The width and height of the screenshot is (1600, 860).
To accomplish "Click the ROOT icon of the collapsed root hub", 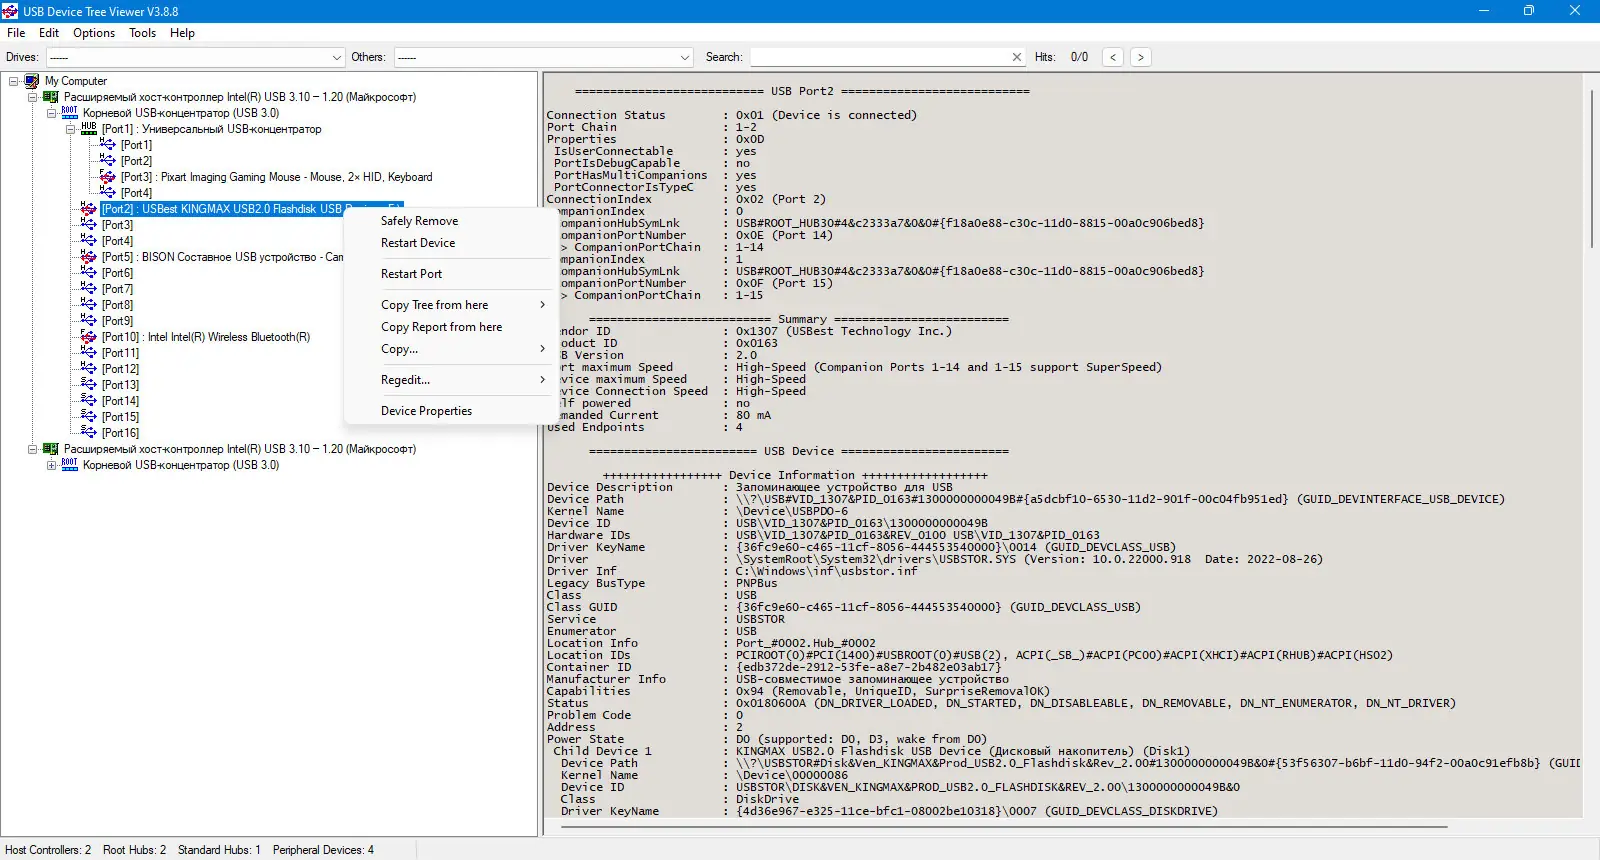I will point(70,465).
